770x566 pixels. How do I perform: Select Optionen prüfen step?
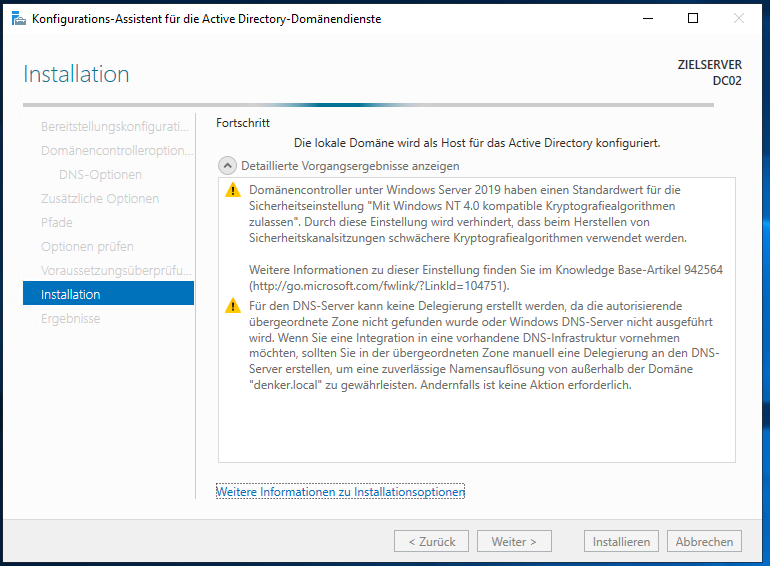(x=87, y=247)
